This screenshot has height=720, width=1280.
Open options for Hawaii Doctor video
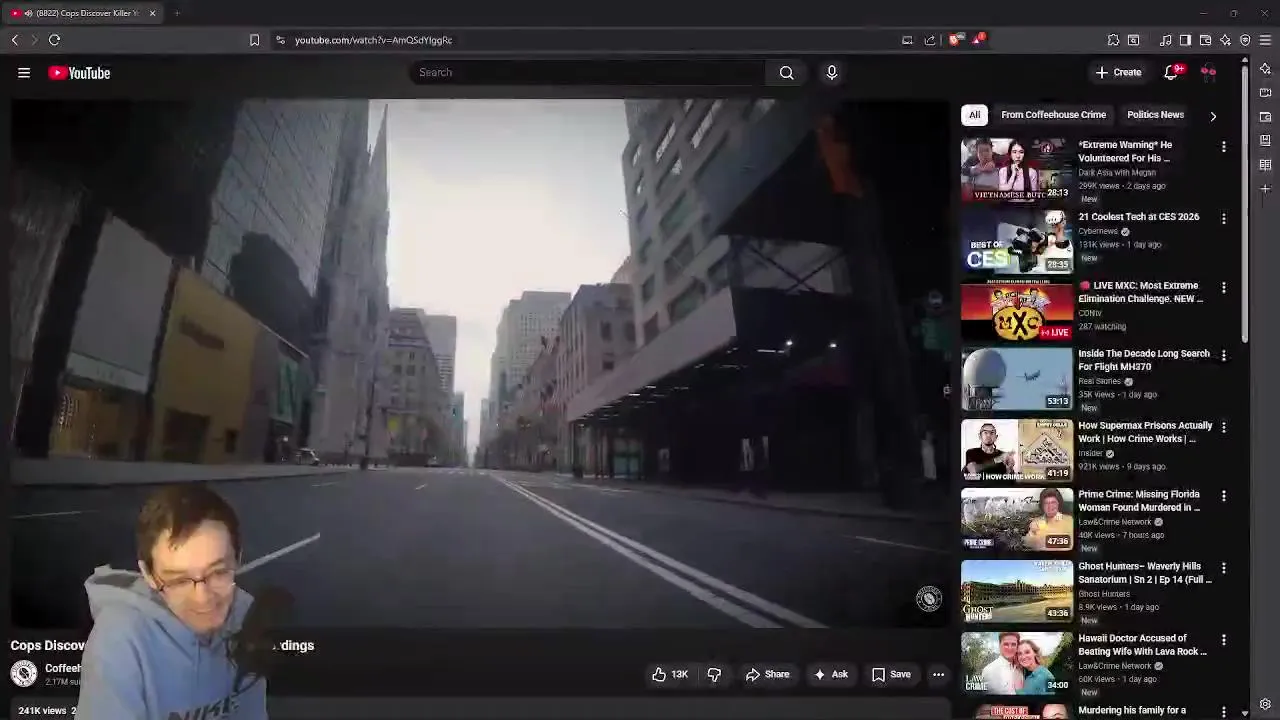(1223, 640)
